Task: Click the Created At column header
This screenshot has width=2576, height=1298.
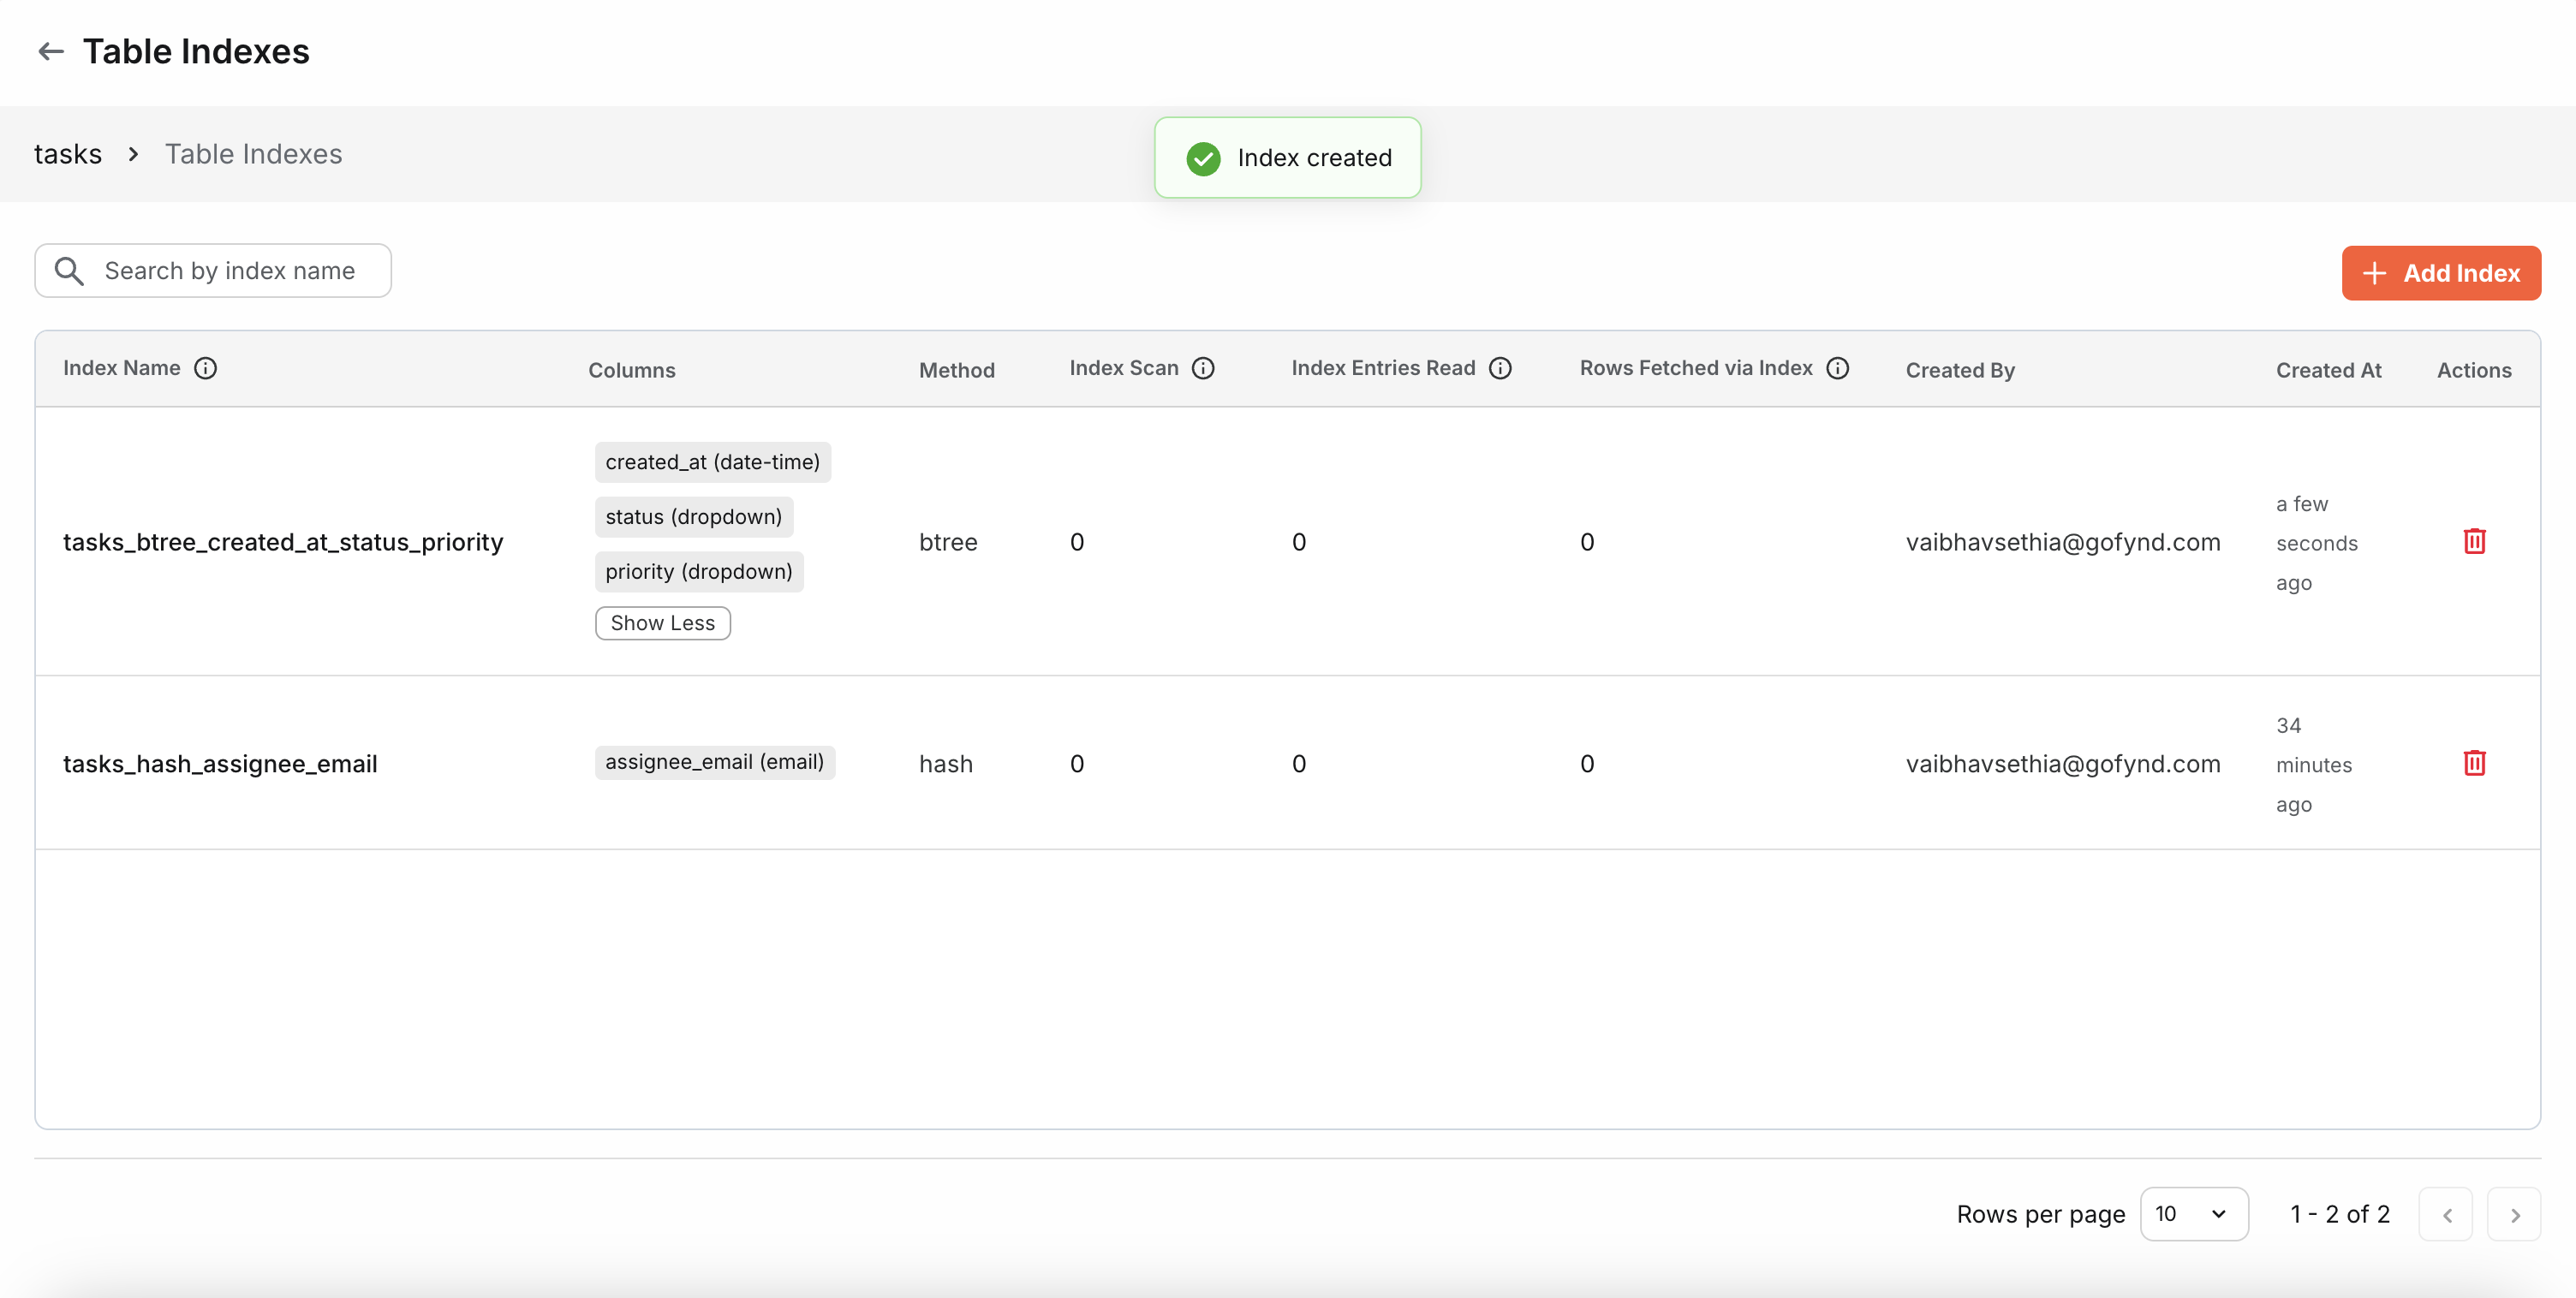Action: tap(2328, 370)
